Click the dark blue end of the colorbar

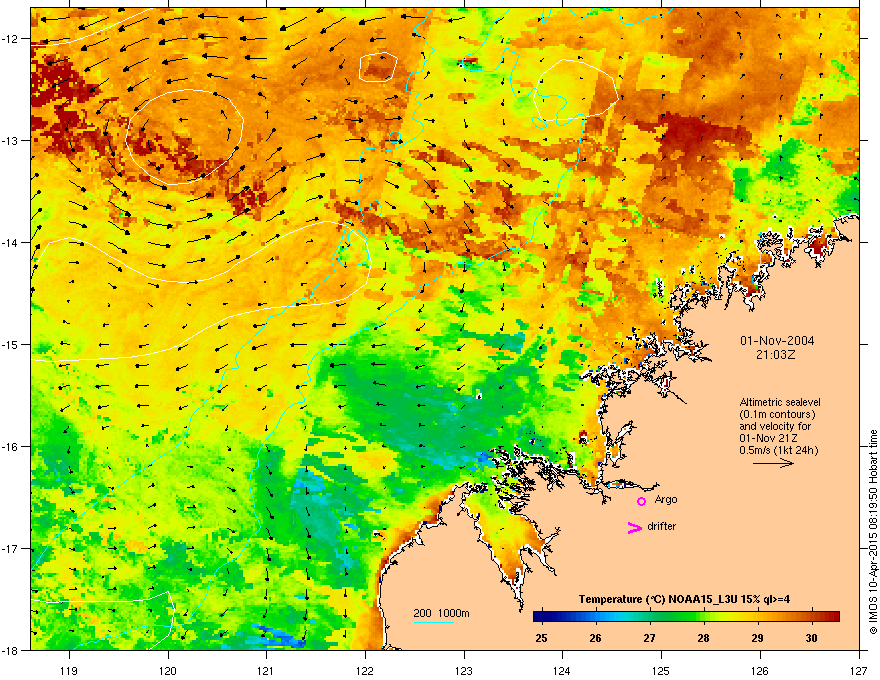click(x=539, y=617)
